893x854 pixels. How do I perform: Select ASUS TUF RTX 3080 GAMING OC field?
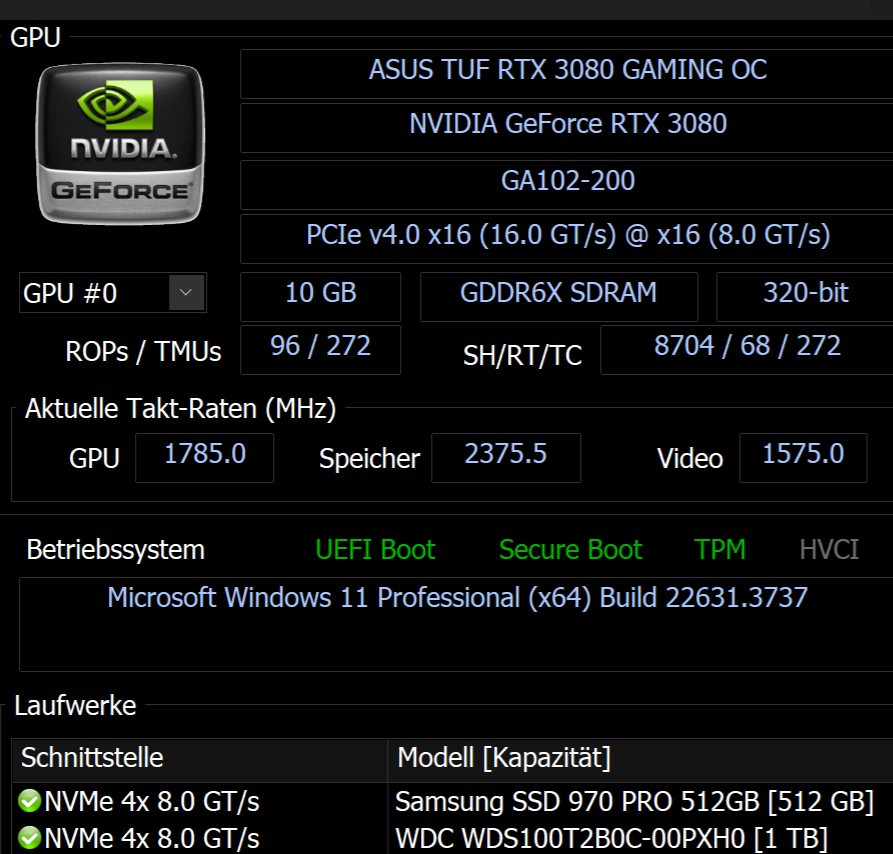coord(567,74)
